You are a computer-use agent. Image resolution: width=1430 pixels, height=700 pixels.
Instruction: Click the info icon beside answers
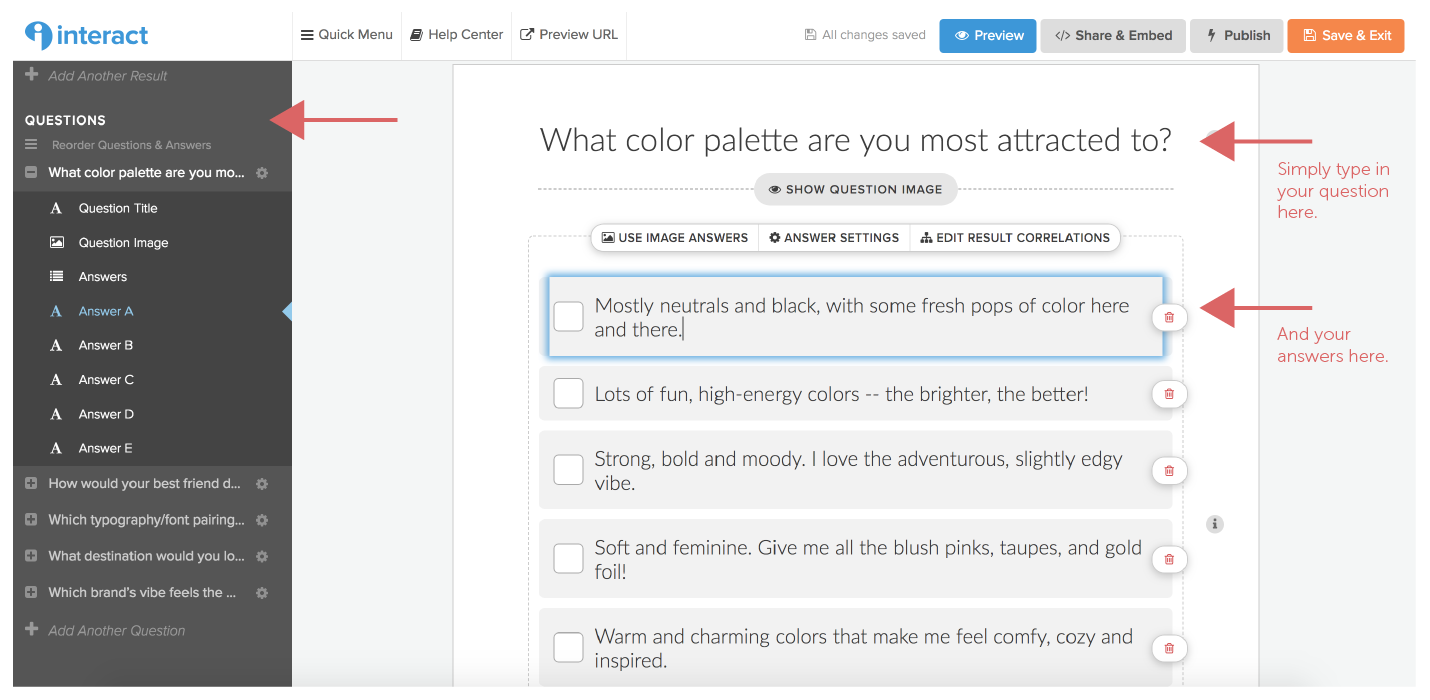click(1215, 523)
